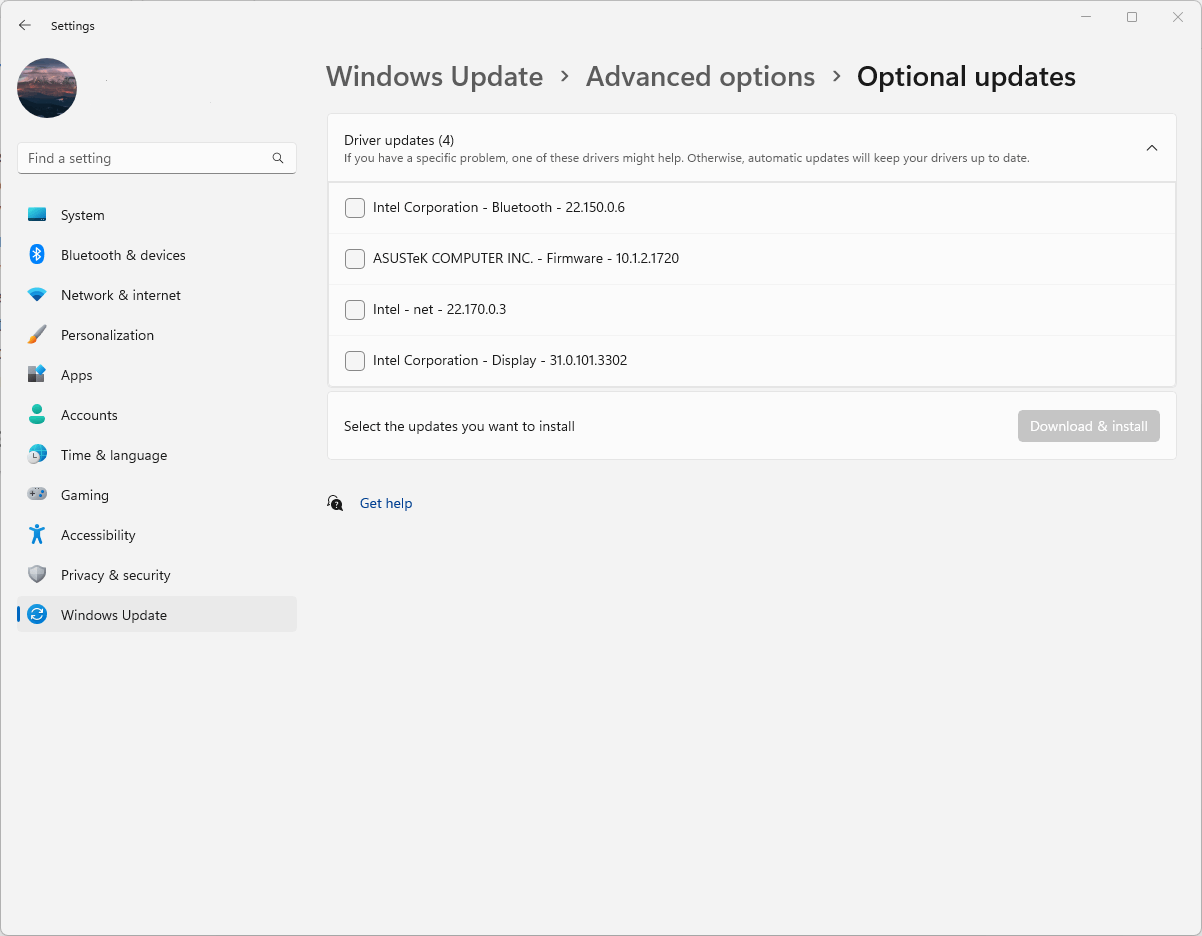This screenshot has height=936, width=1202.
Task: Open the Gaming settings category
Action: pos(157,495)
